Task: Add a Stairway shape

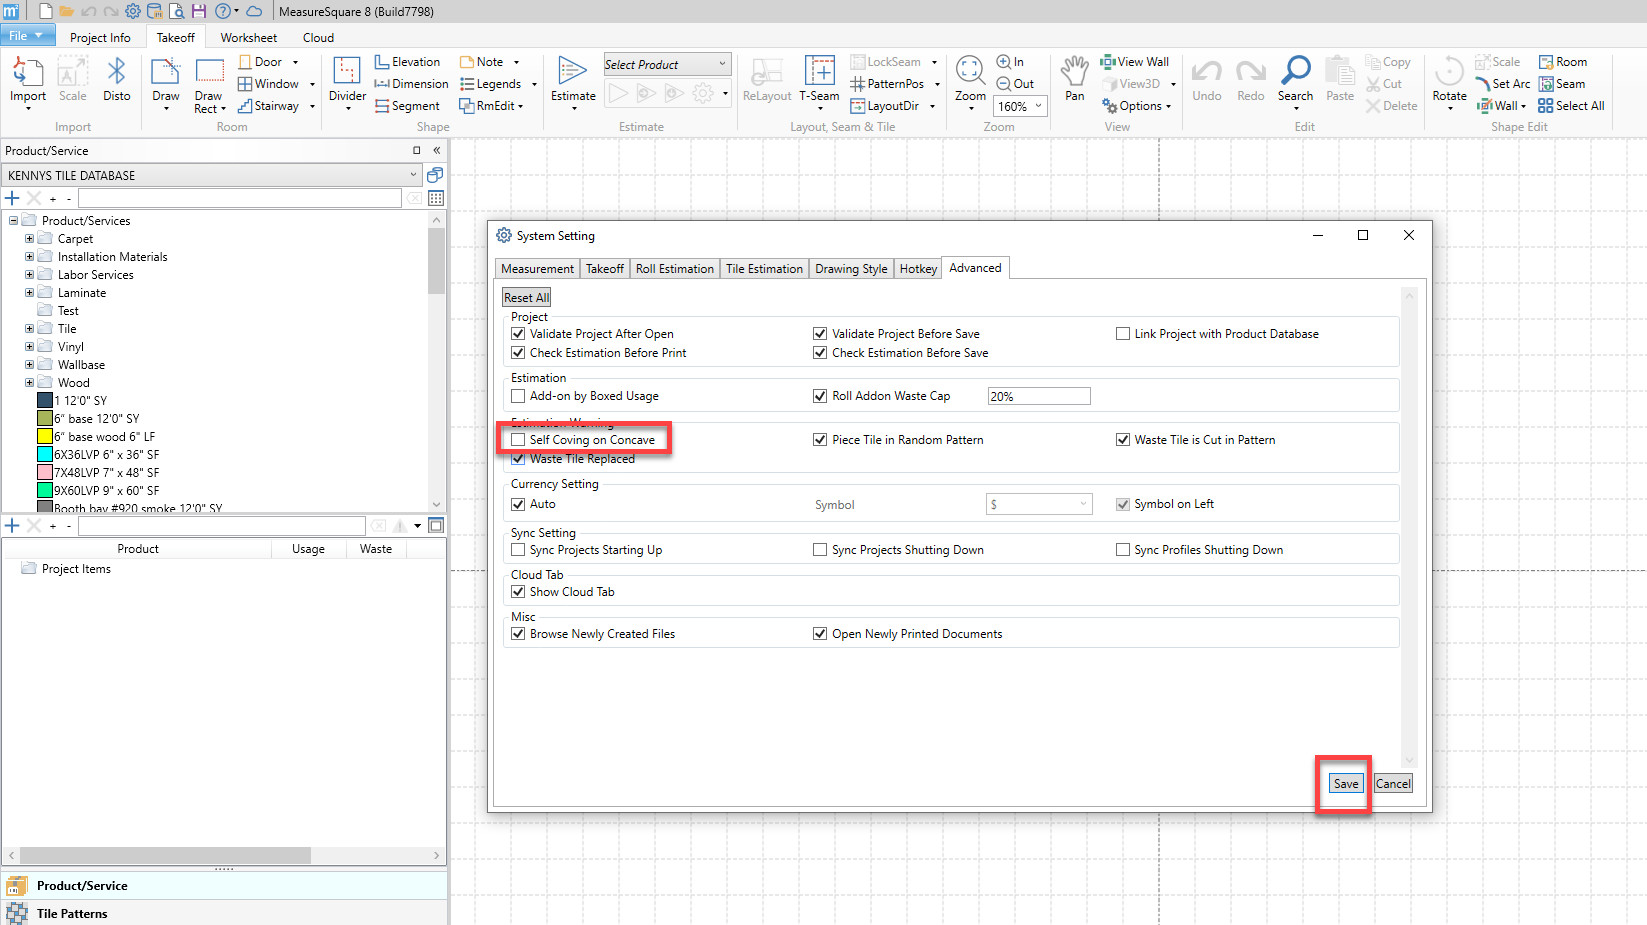Action: [269, 106]
